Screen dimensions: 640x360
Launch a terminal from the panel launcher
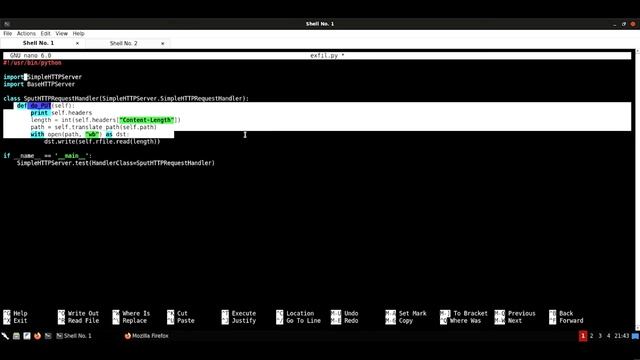48,336
